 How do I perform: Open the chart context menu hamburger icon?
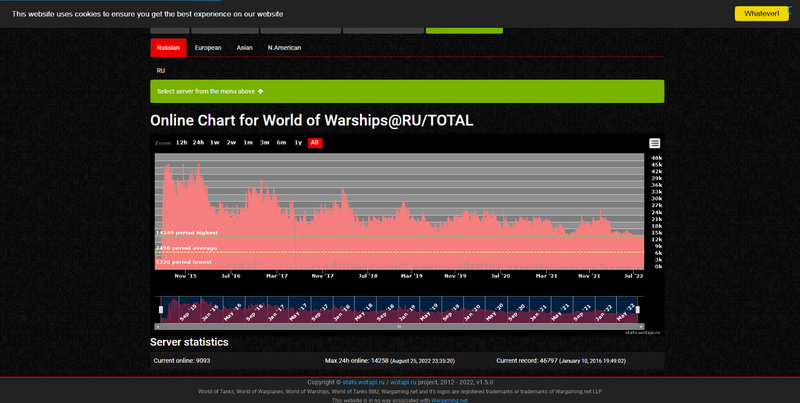coord(655,143)
